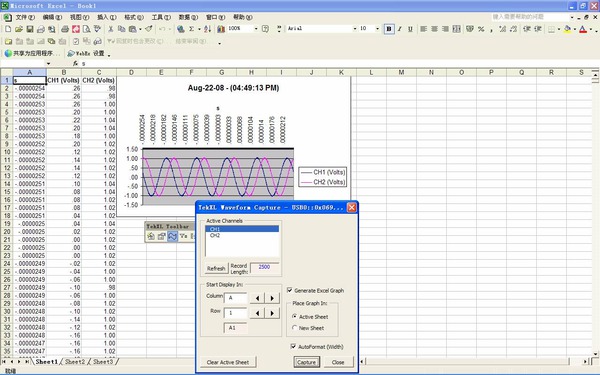600x375 pixels.
Task: Click the Save icon in toolbar
Action: [x=30, y=29]
